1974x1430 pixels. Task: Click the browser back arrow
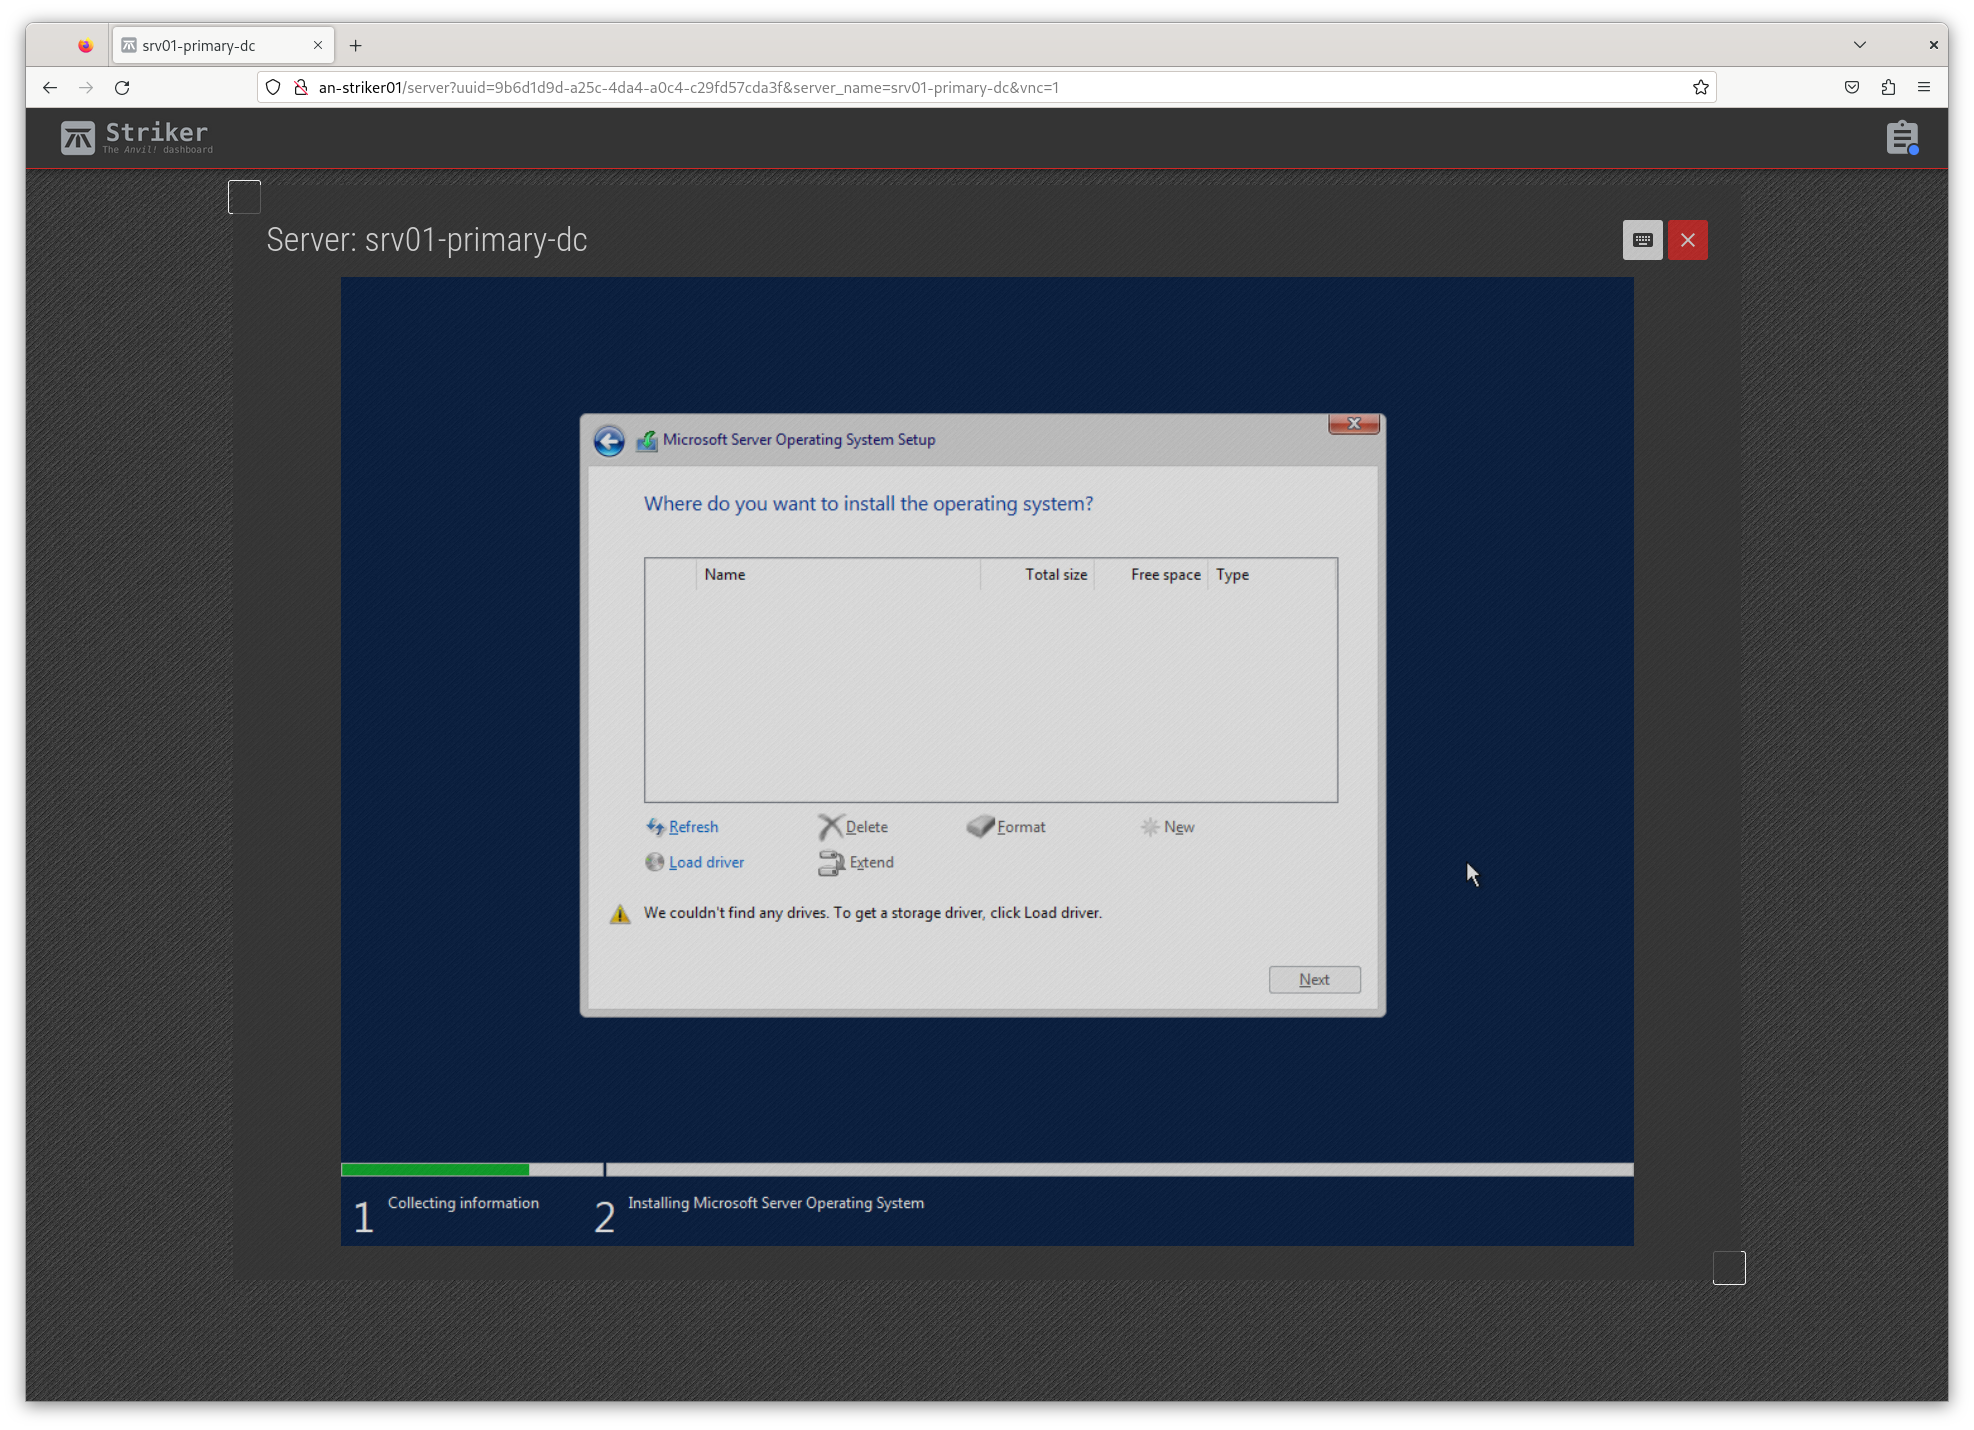click(50, 88)
